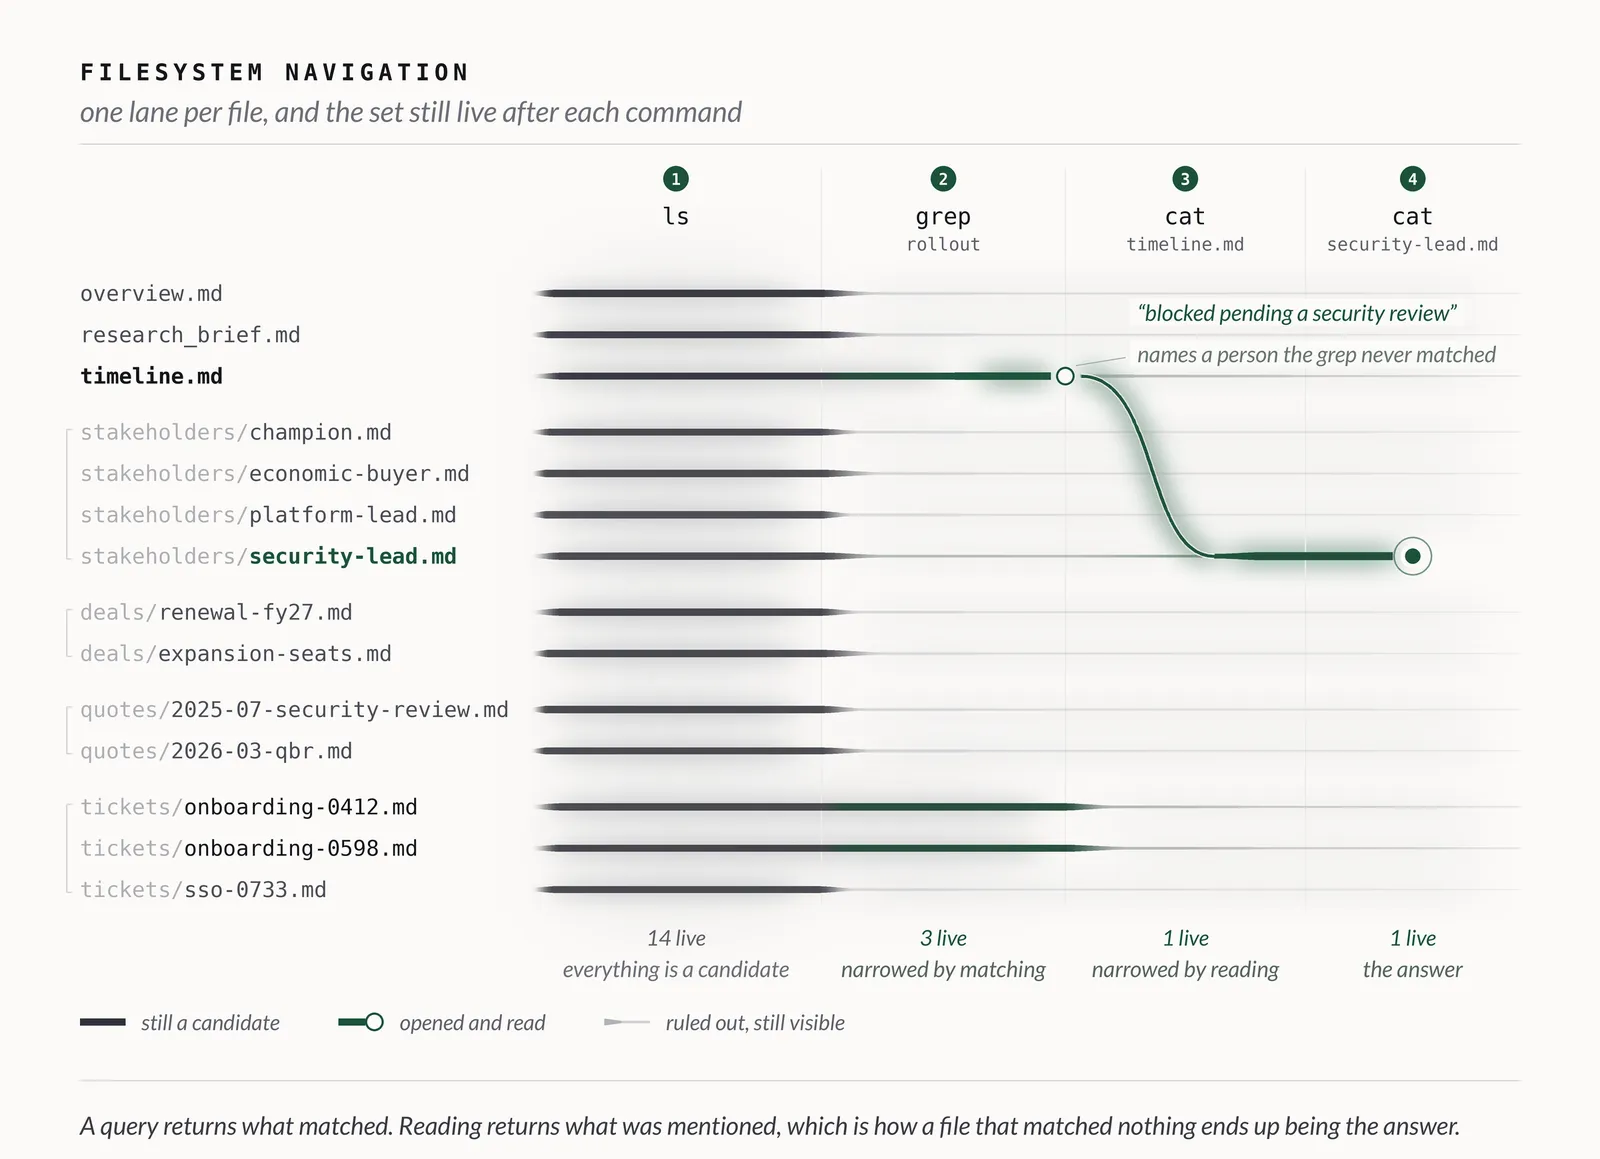Click the step 2 circle above grep
The width and height of the screenshot is (1600, 1159).
coord(943,179)
